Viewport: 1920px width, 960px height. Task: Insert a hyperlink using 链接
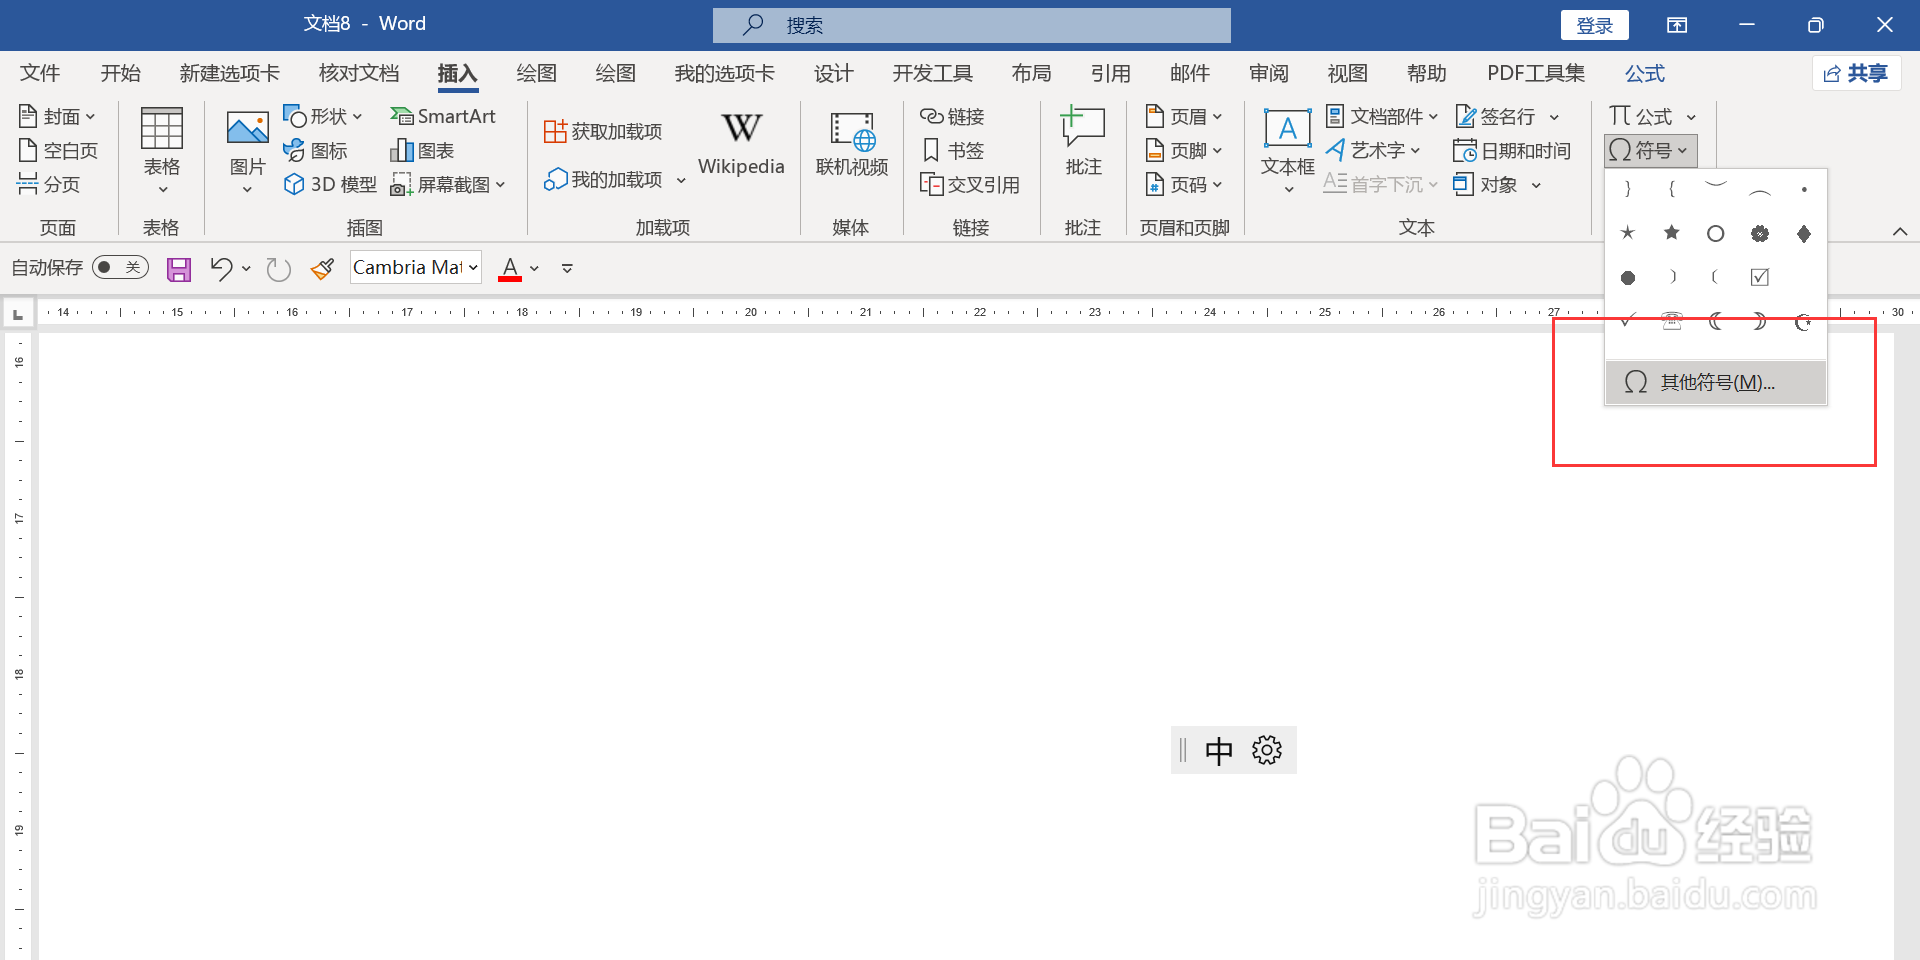click(x=952, y=117)
